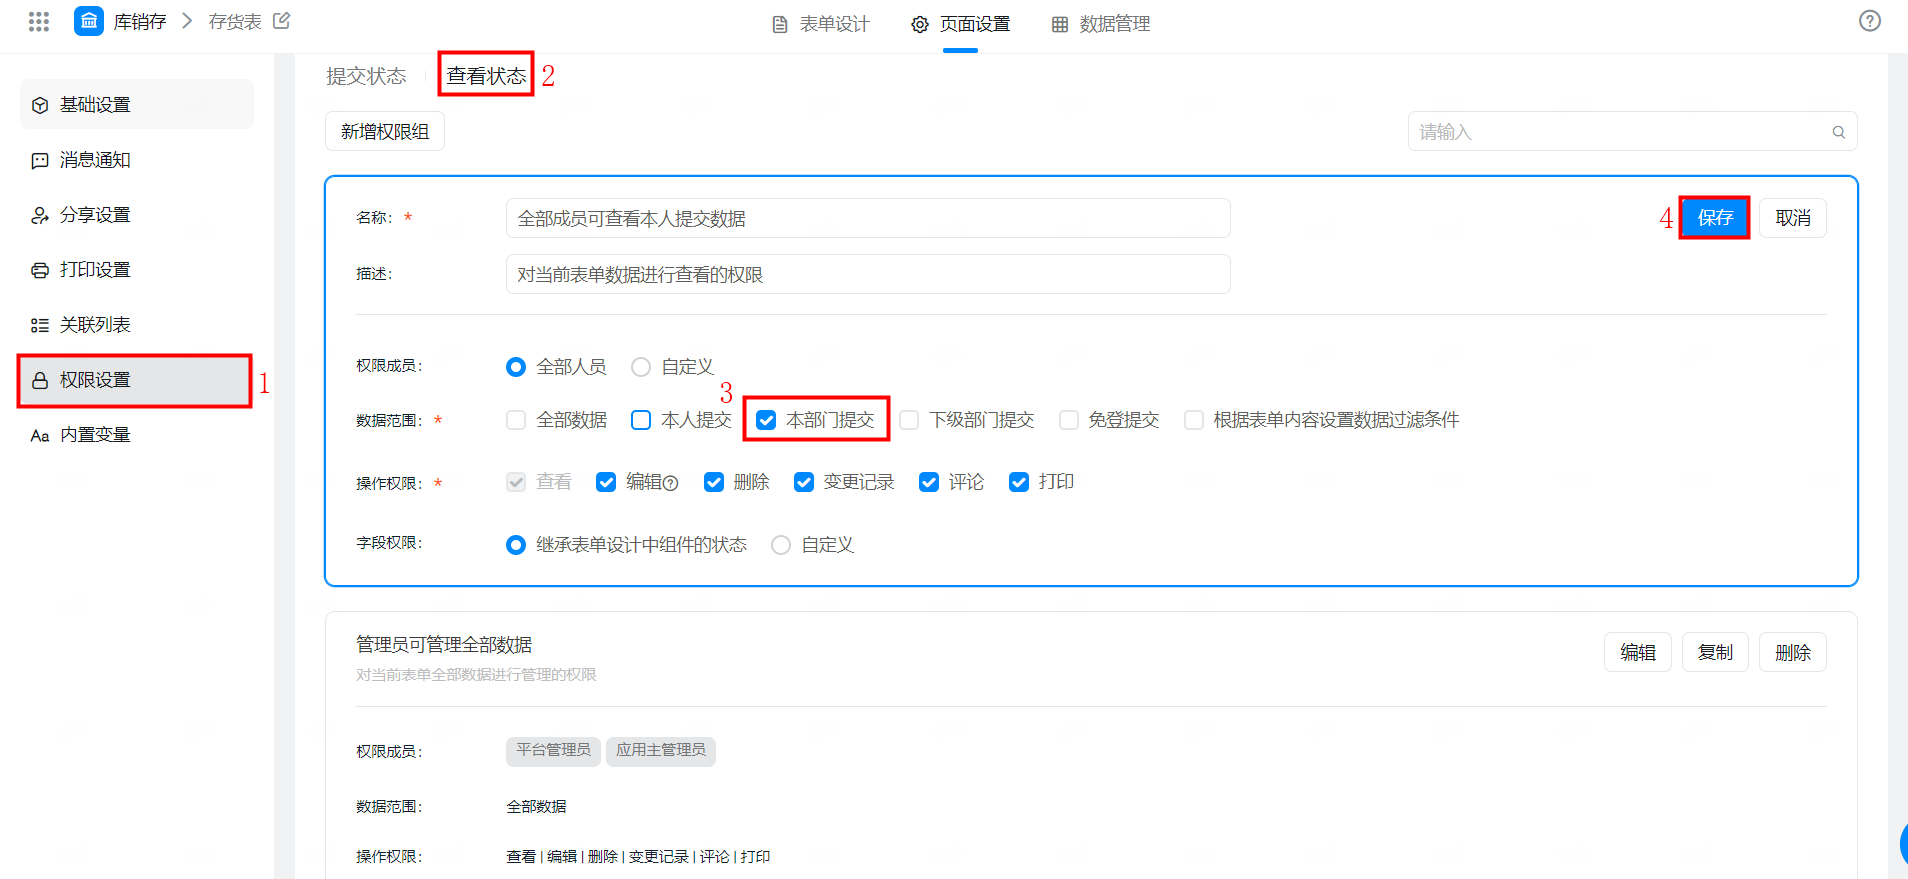The height and width of the screenshot is (879, 1908).
Task: Click the 内置变量 Aa icon
Action: (x=40, y=435)
